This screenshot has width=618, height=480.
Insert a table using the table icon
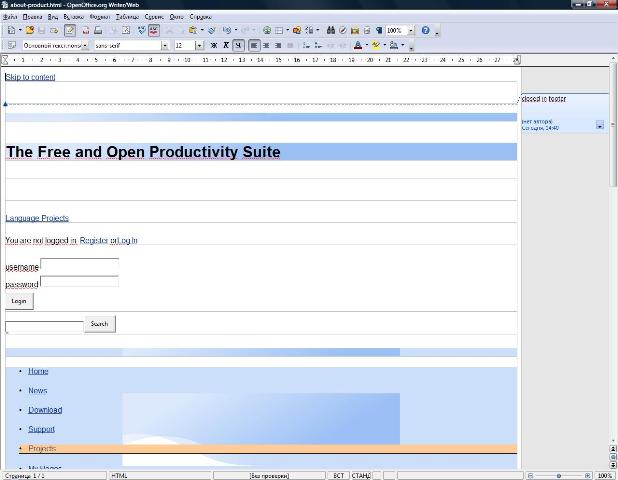tap(279, 30)
